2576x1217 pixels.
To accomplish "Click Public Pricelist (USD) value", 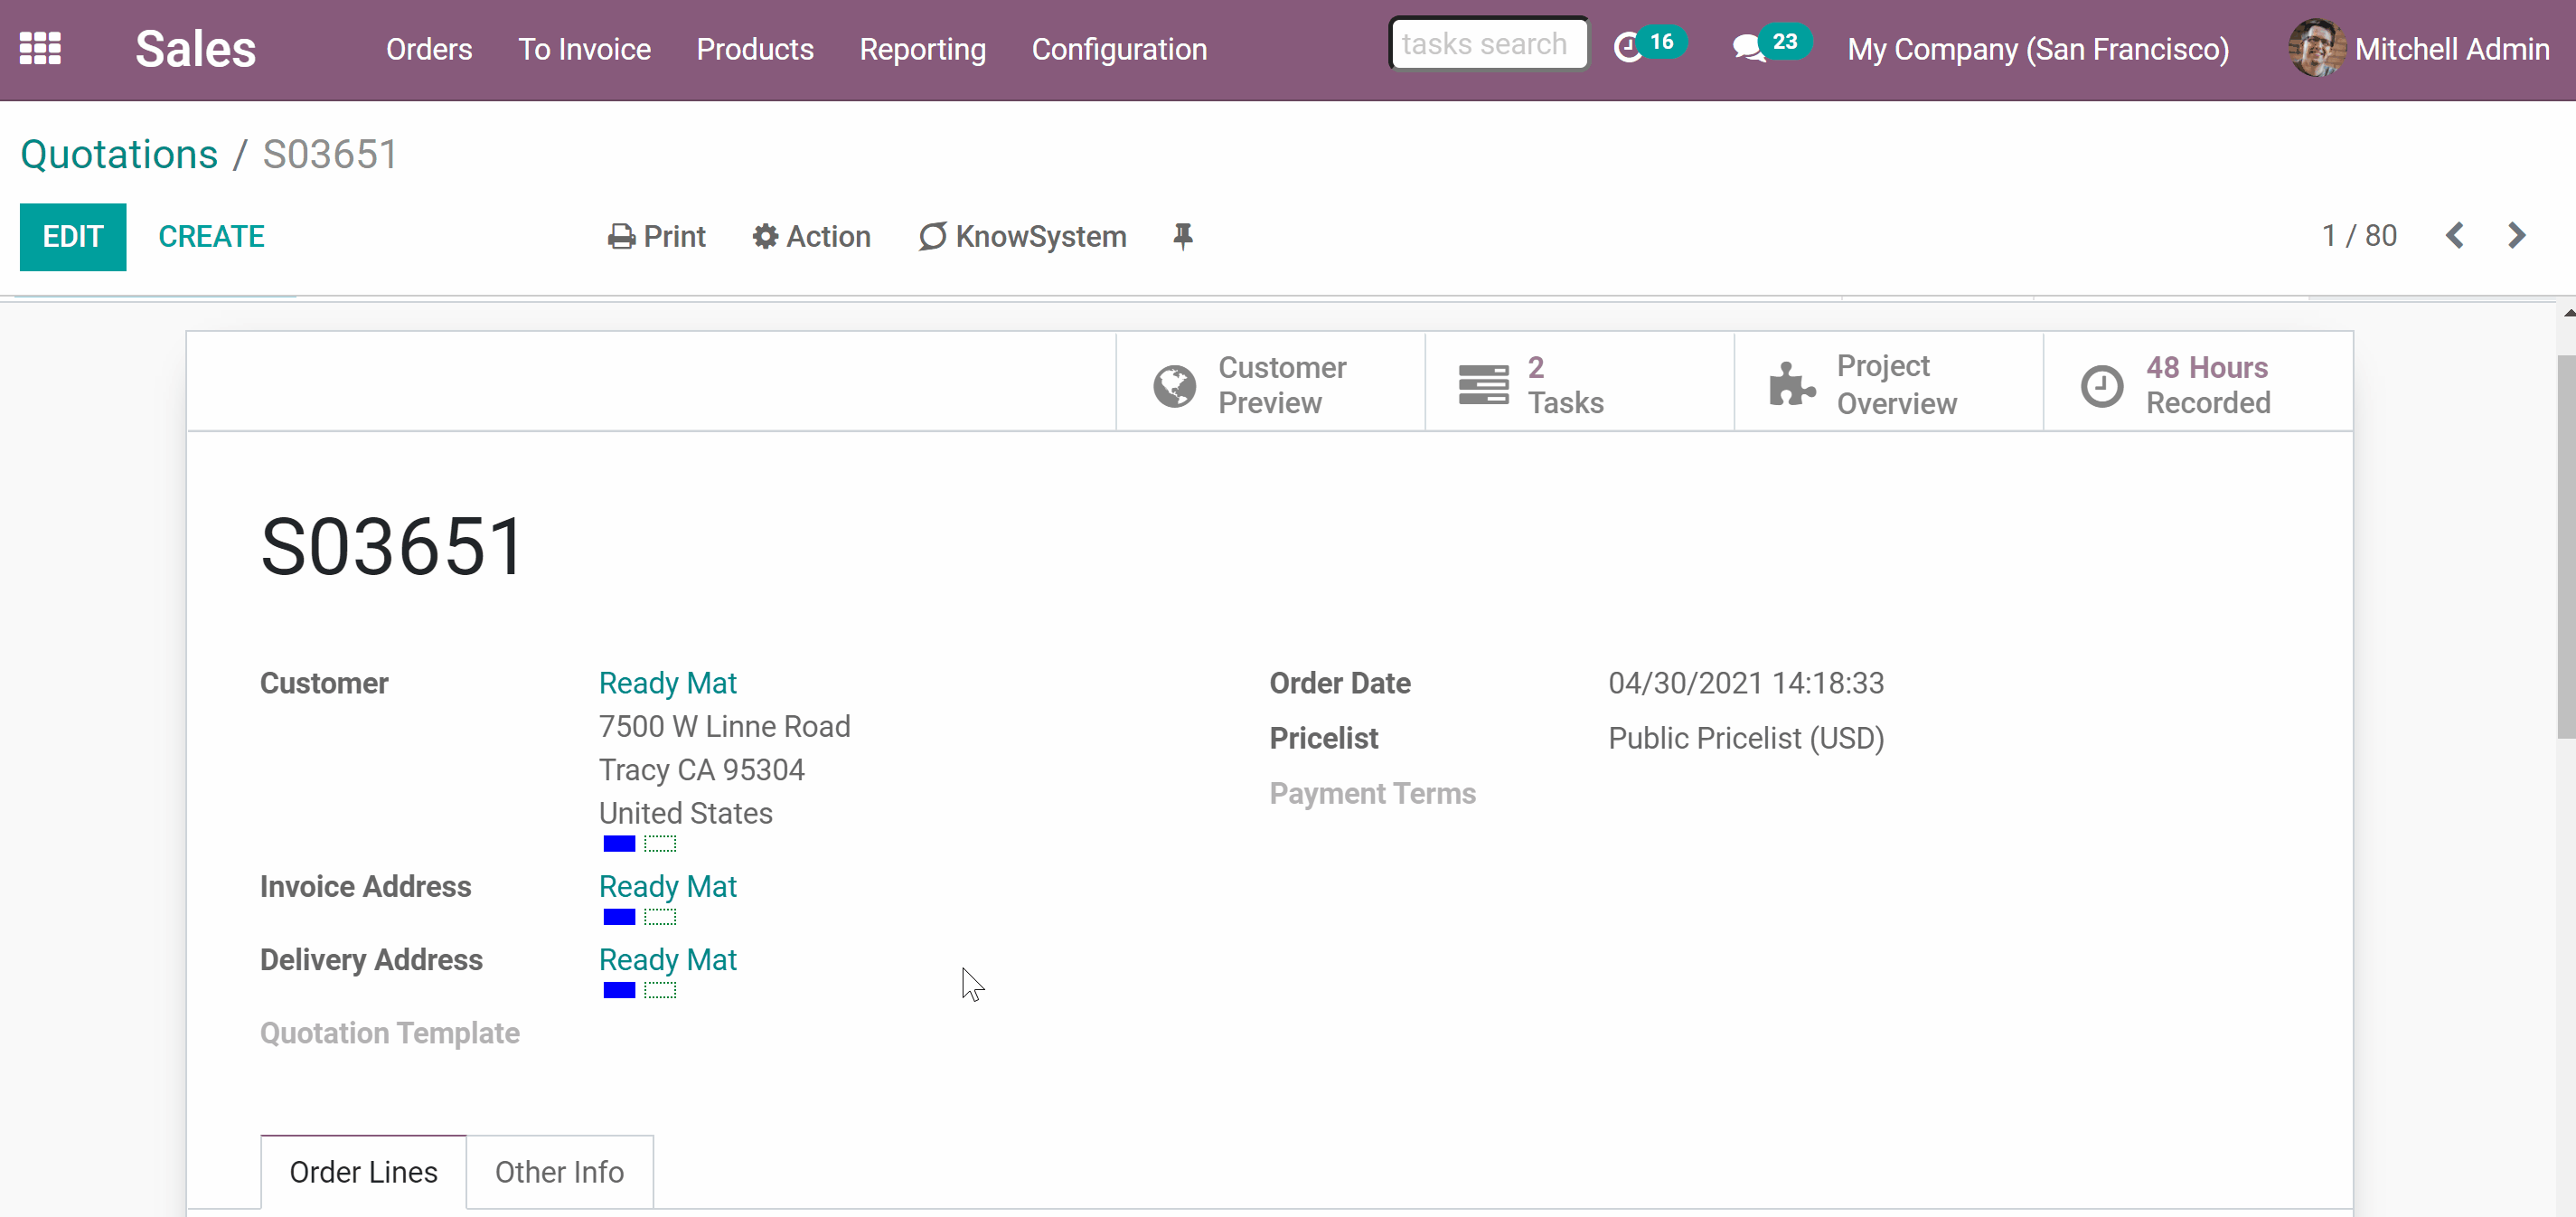I will pos(1745,738).
